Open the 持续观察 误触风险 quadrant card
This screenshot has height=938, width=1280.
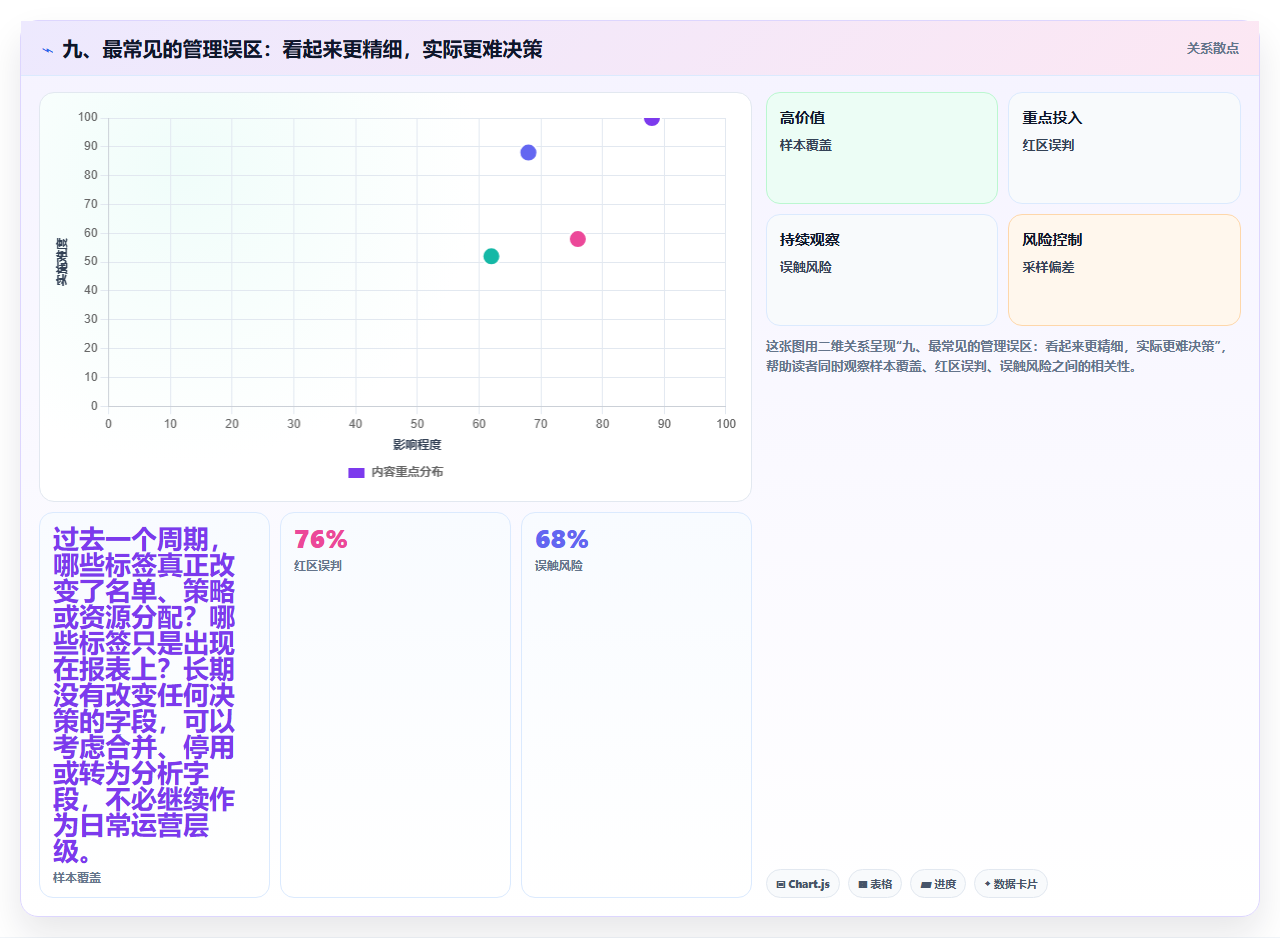[882, 270]
